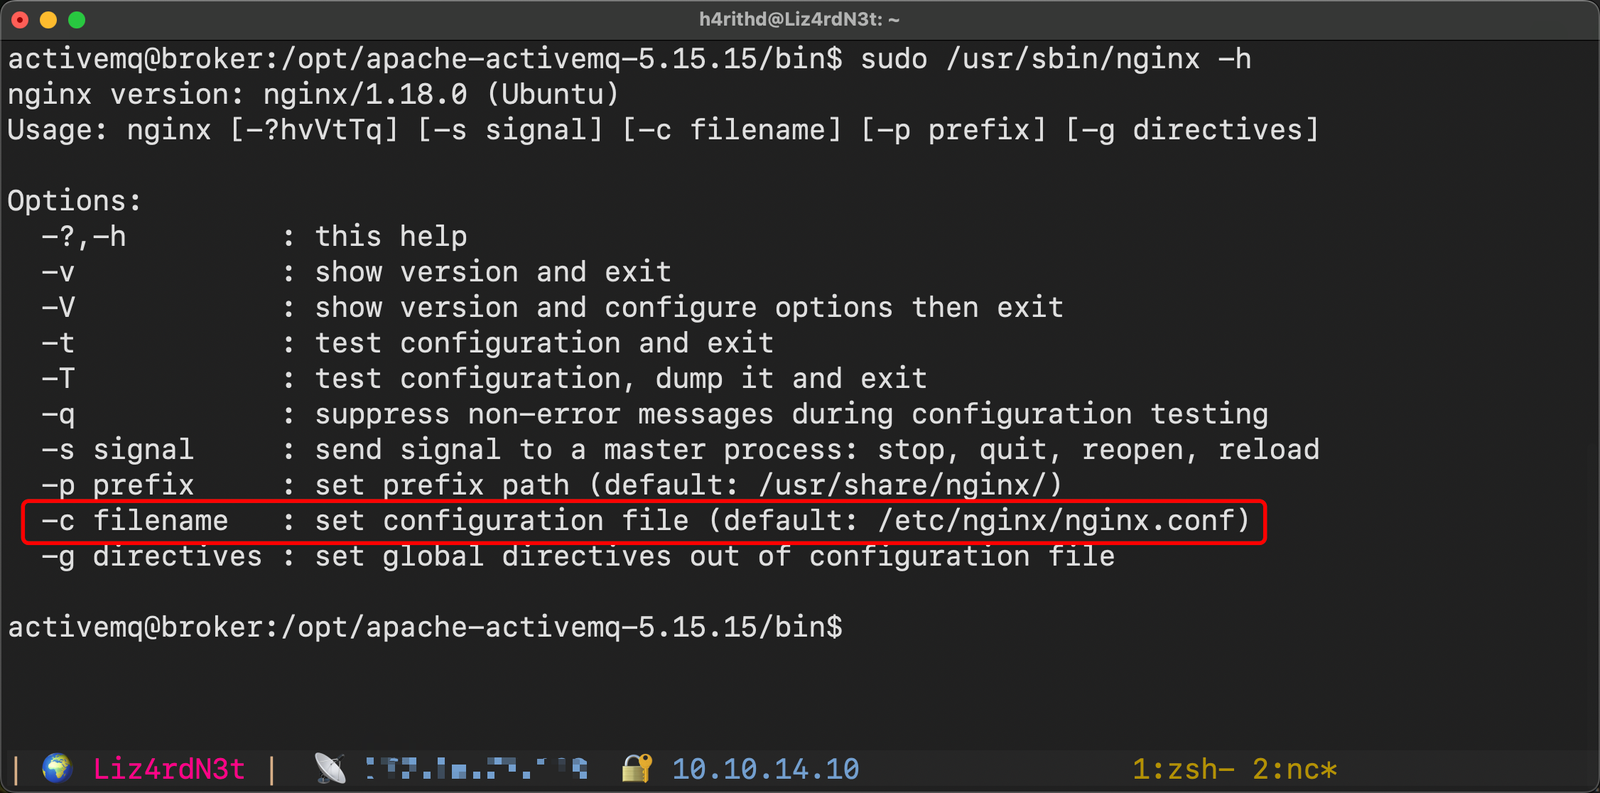Click the globe icon in status bar
Image resolution: width=1600 pixels, height=793 pixels.
point(57,768)
